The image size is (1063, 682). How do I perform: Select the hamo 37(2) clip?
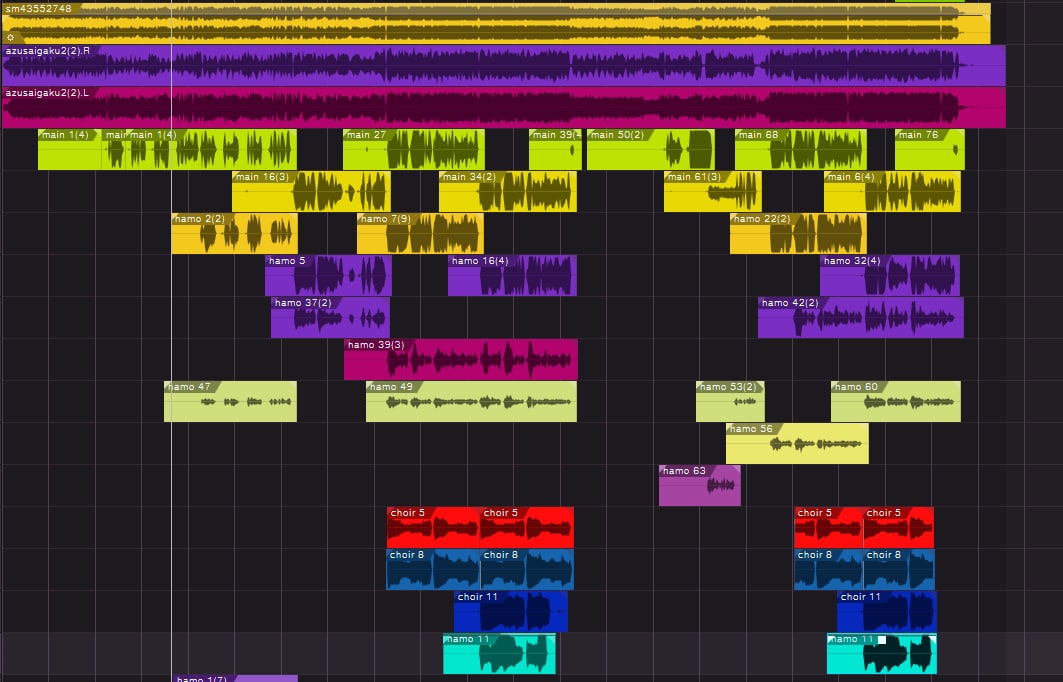tap(330, 317)
